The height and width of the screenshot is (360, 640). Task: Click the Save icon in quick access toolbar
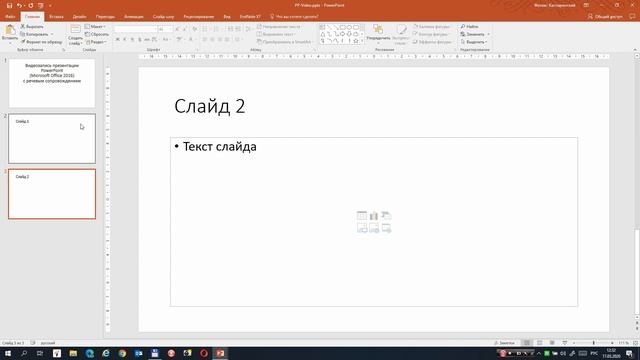coord(9,6)
